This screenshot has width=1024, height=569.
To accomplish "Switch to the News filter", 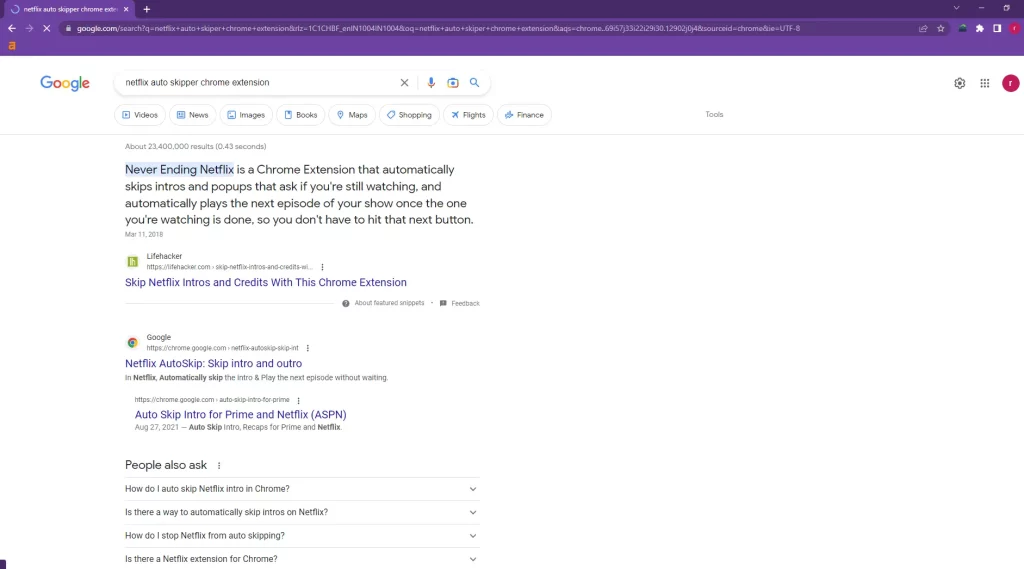I will point(193,115).
